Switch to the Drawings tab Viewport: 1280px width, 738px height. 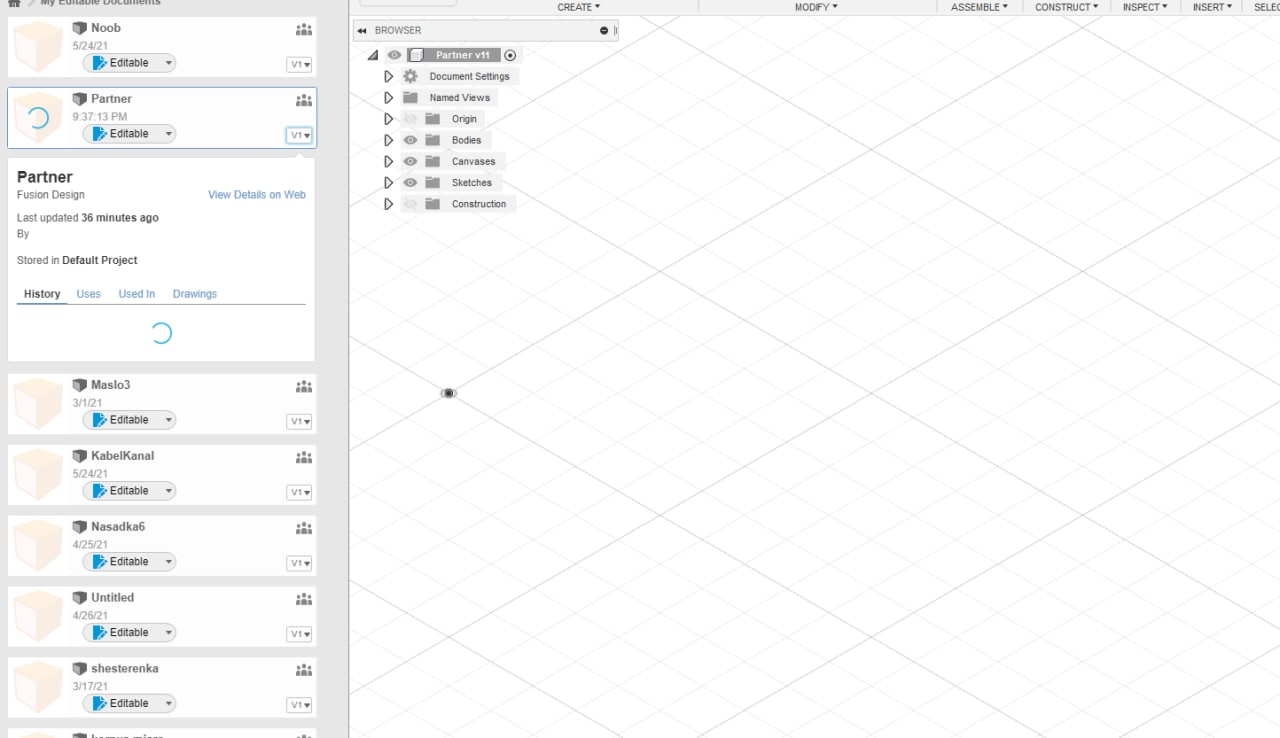tap(195, 294)
